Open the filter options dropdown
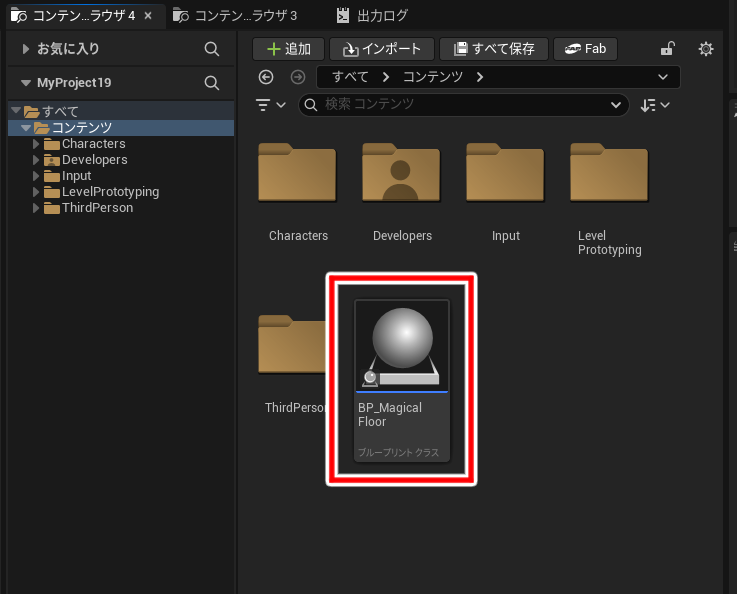The height and width of the screenshot is (594, 737). 270,105
